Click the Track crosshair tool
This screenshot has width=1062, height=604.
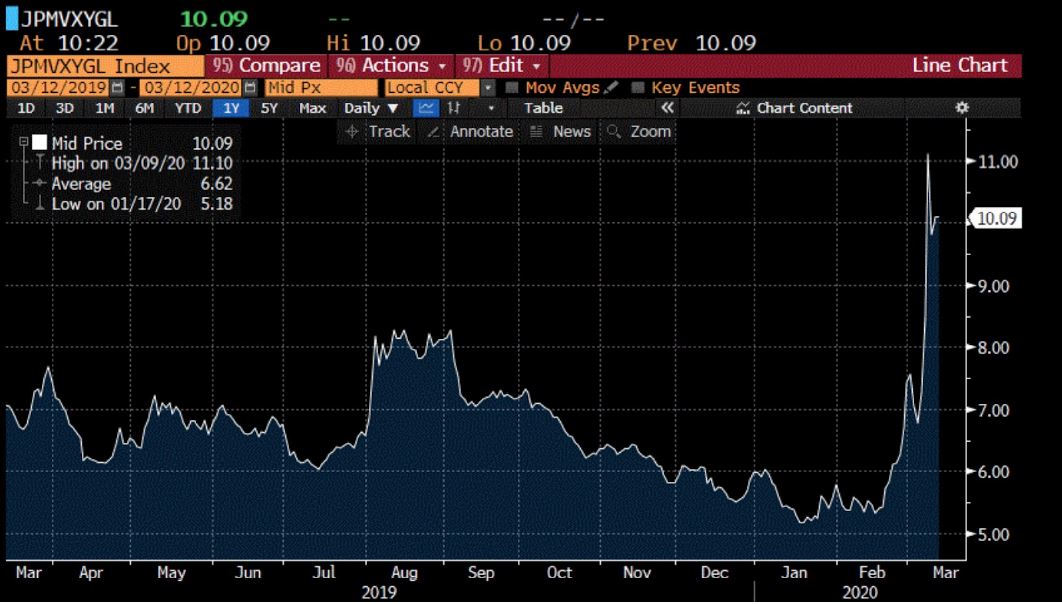(x=377, y=131)
